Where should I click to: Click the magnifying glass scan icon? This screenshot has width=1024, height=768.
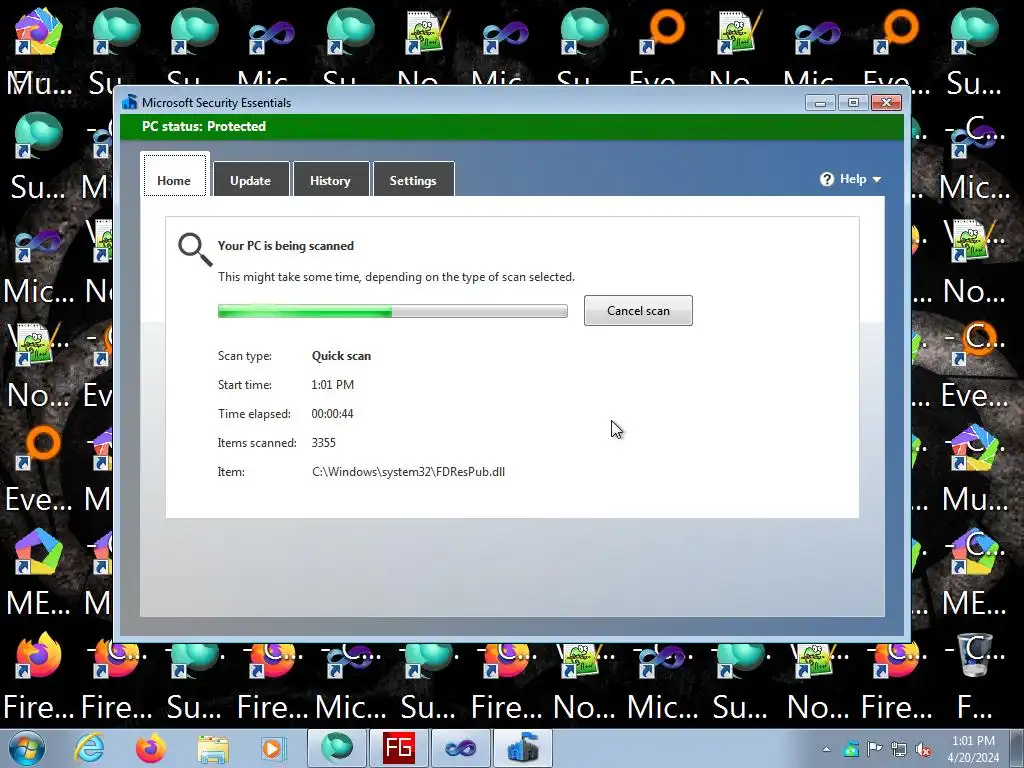click(195, 249)
